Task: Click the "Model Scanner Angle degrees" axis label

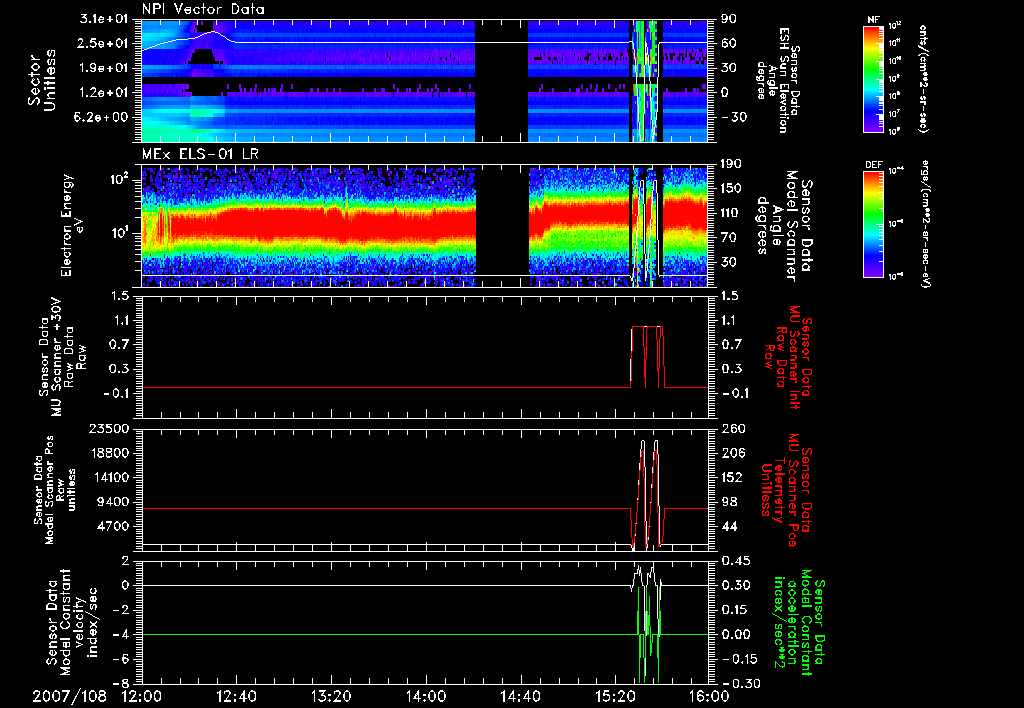Action: pyautogui.click(x=784, y=226)
